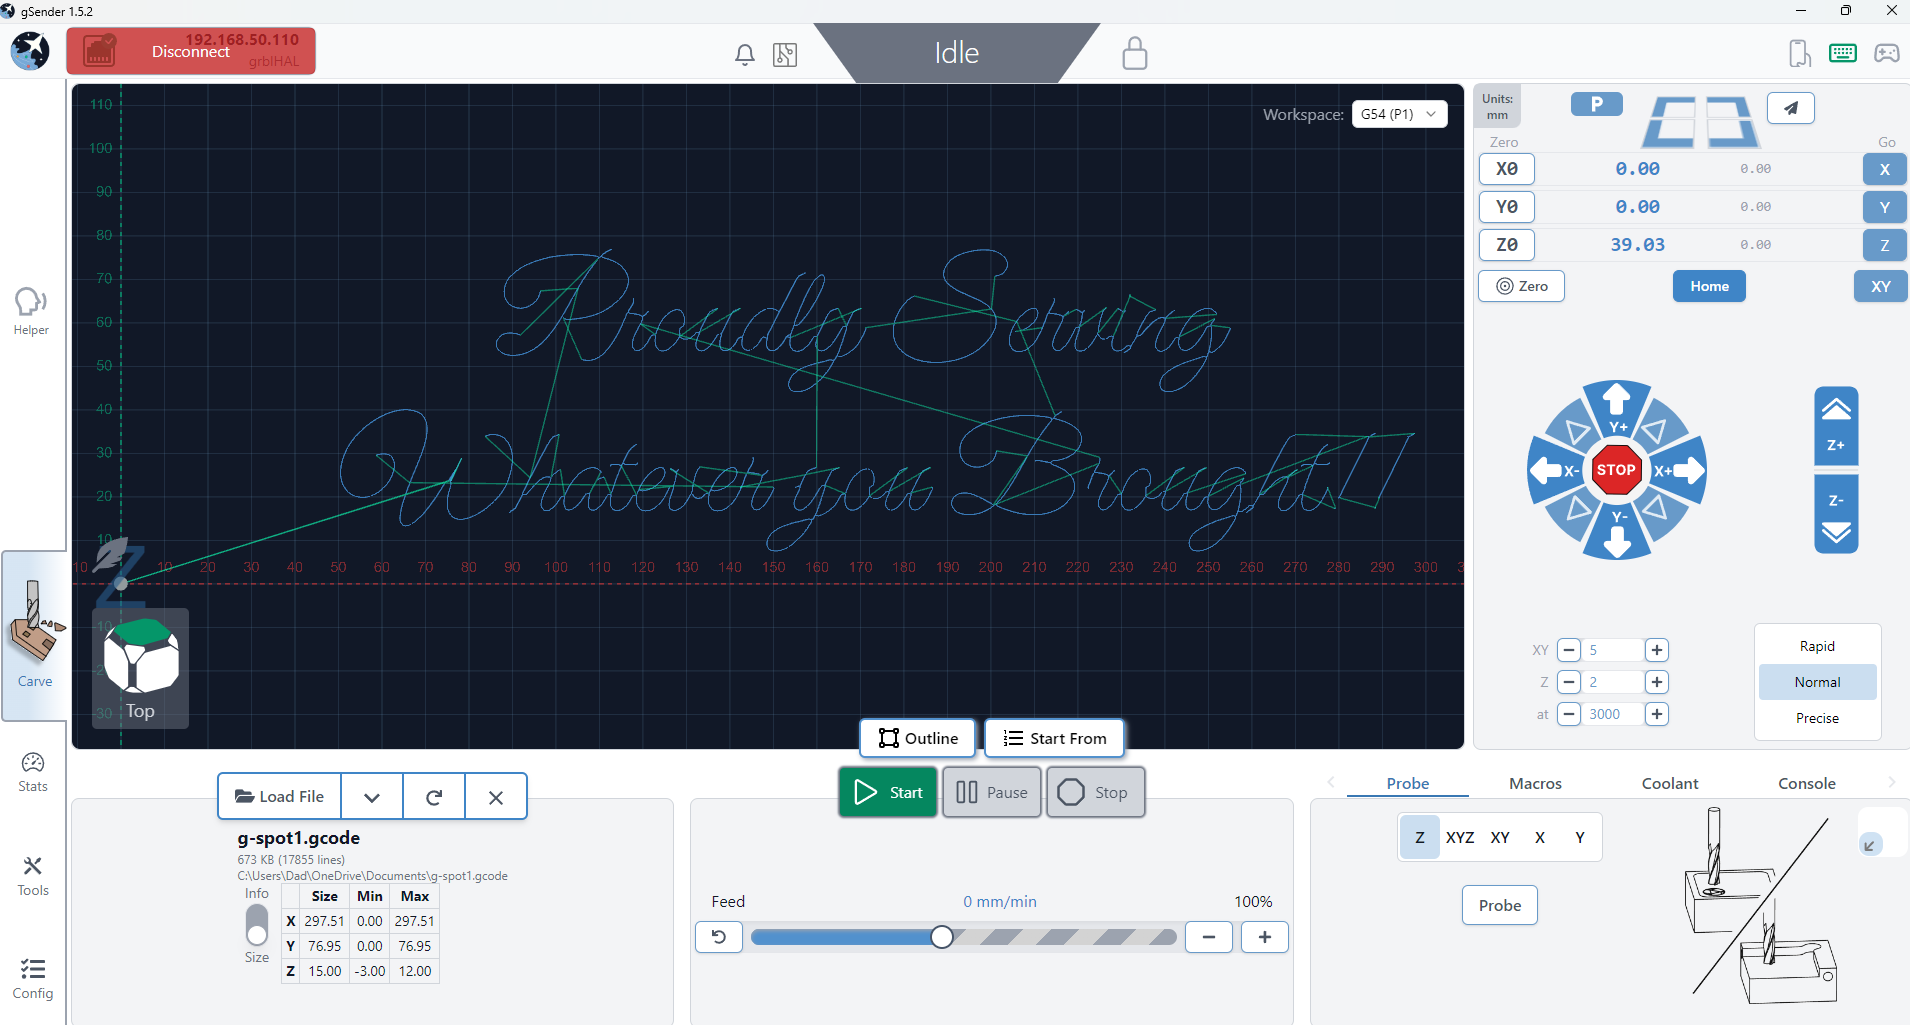Image resolution: width=1910 pixels, height=1025 pixels.
Task: Click the red STOP jog button
Action: (x=1616, y=470)
